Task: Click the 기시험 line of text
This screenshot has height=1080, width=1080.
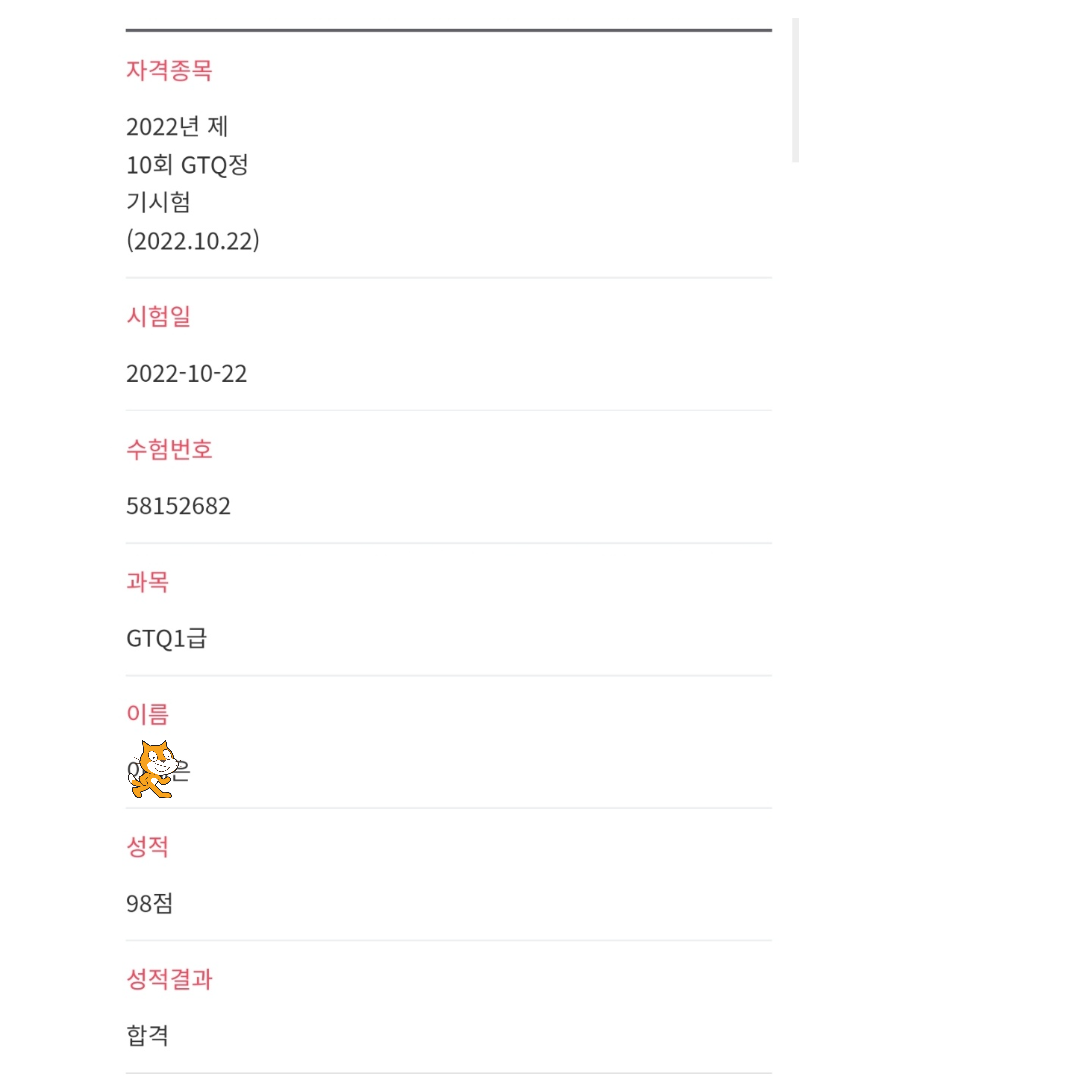Action: pyautogui.click(x=158, y=202)
